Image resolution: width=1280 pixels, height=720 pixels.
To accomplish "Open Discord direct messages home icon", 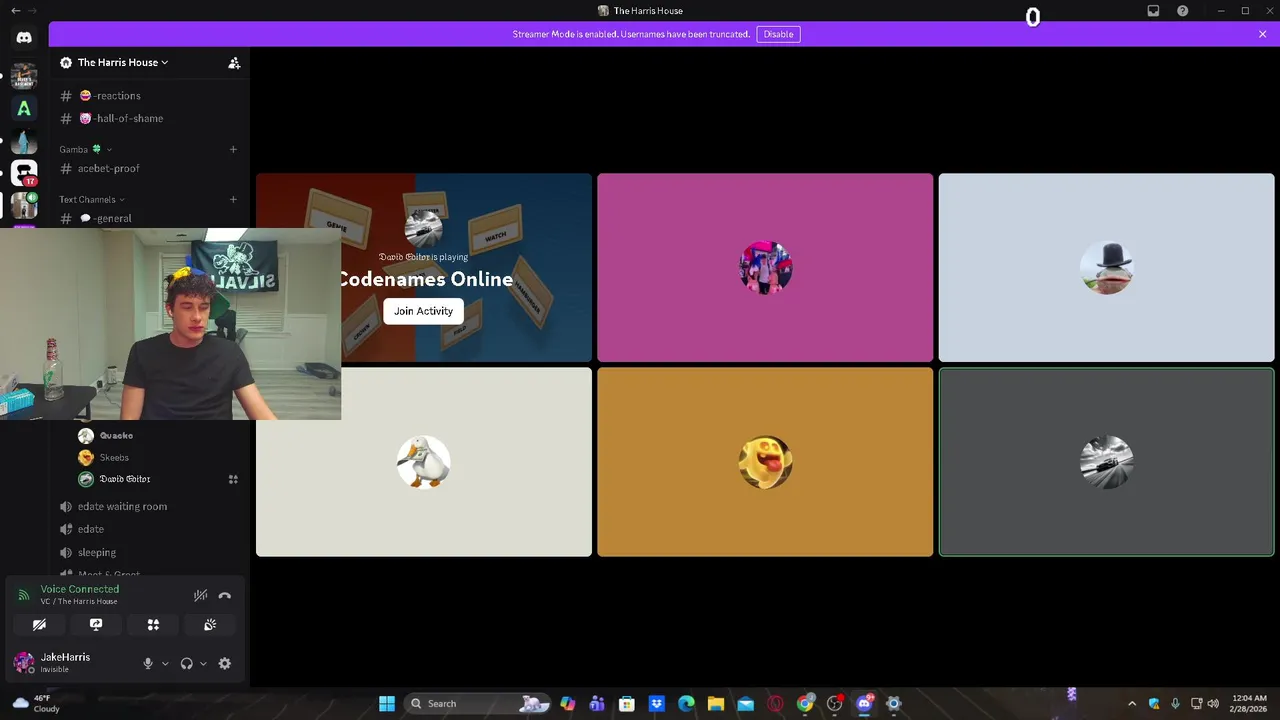I will click(x=24, y=38).
